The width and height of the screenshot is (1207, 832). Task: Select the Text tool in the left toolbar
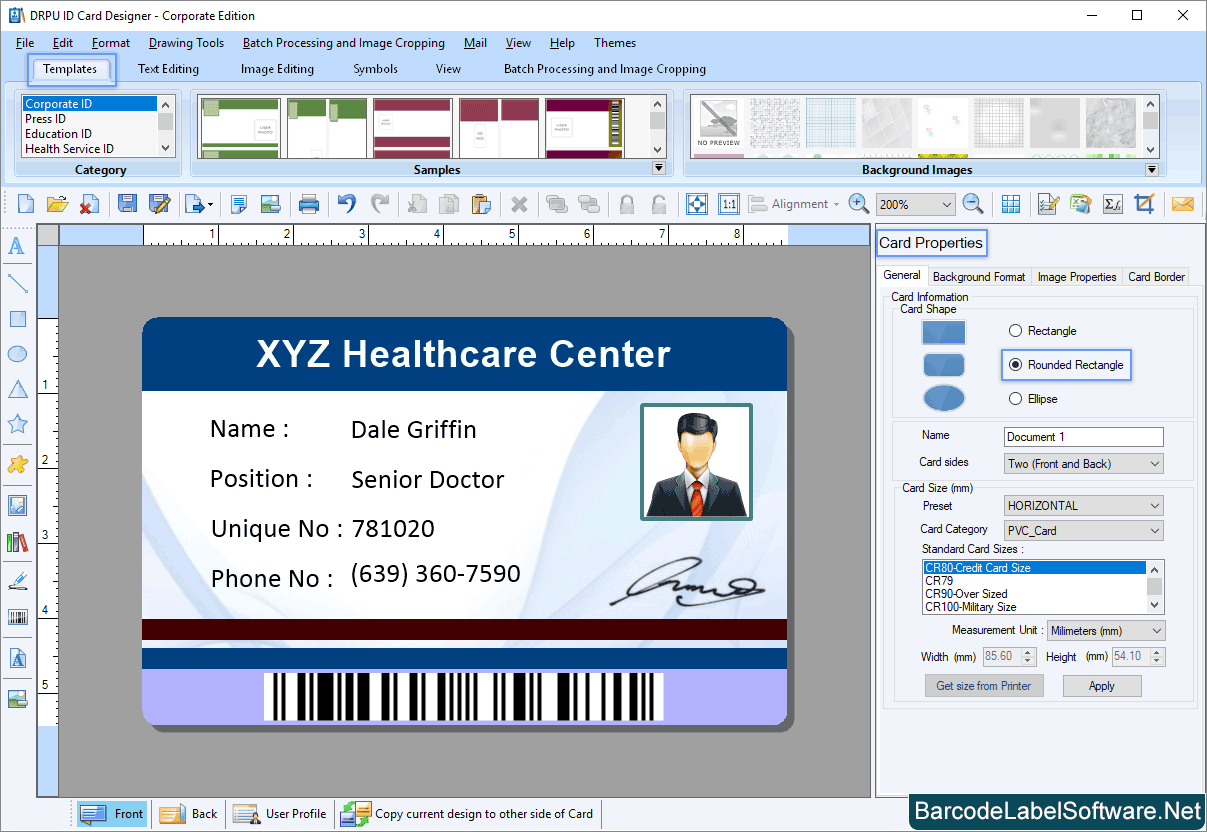point(17,247)
